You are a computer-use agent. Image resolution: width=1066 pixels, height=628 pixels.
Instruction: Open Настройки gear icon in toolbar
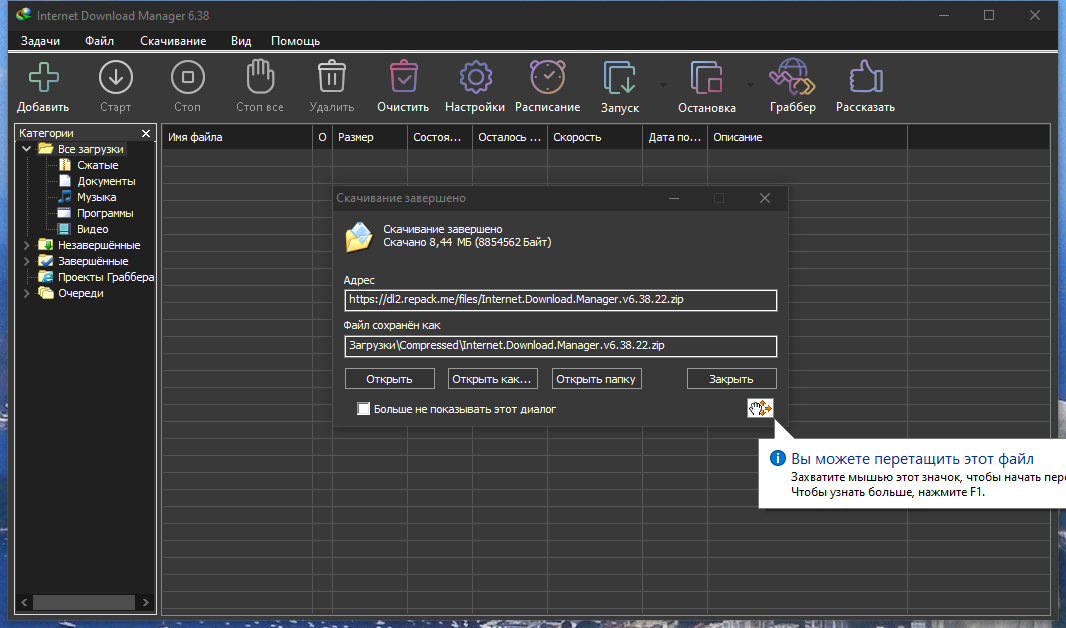[475, 78]
